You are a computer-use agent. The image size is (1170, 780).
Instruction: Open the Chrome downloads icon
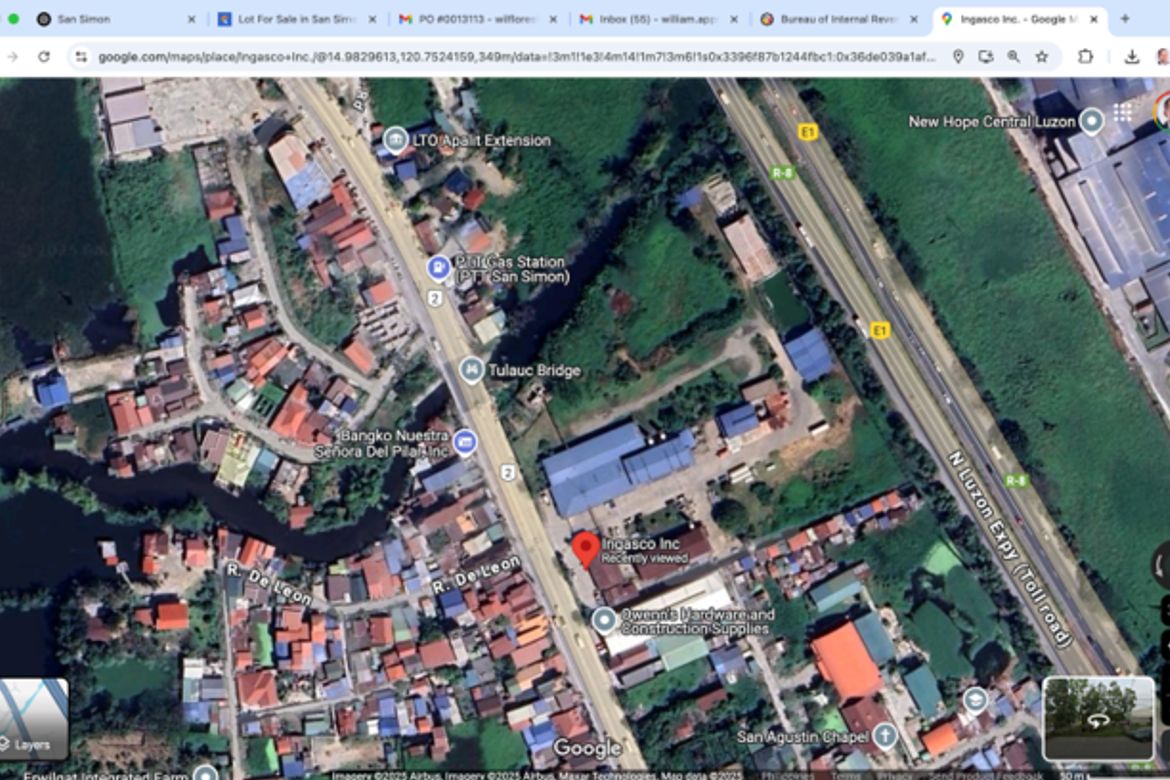click(1131, 57)
